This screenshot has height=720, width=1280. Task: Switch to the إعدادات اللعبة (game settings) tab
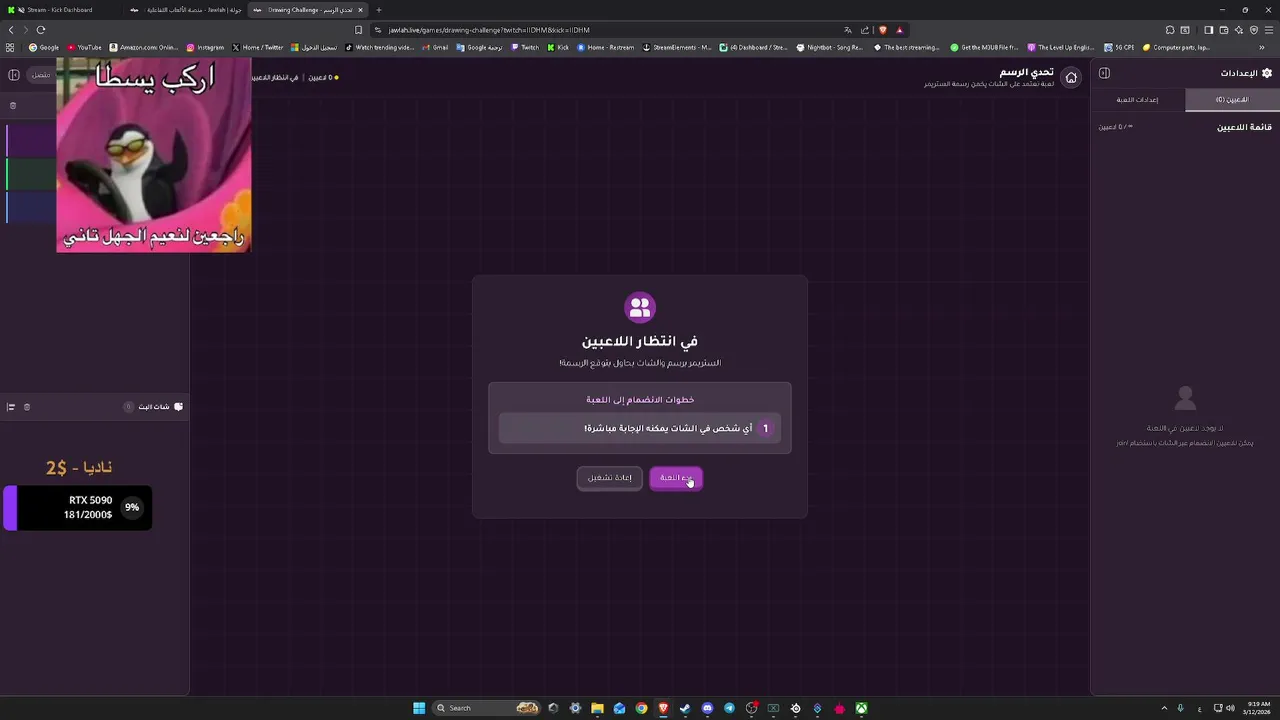pos(1138,100)
